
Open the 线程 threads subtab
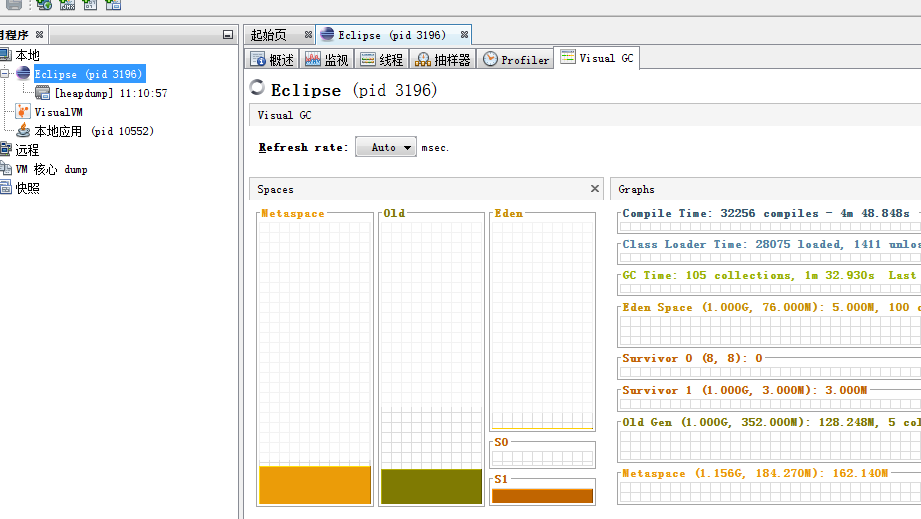pyautogui.click(x=382, y=59)
